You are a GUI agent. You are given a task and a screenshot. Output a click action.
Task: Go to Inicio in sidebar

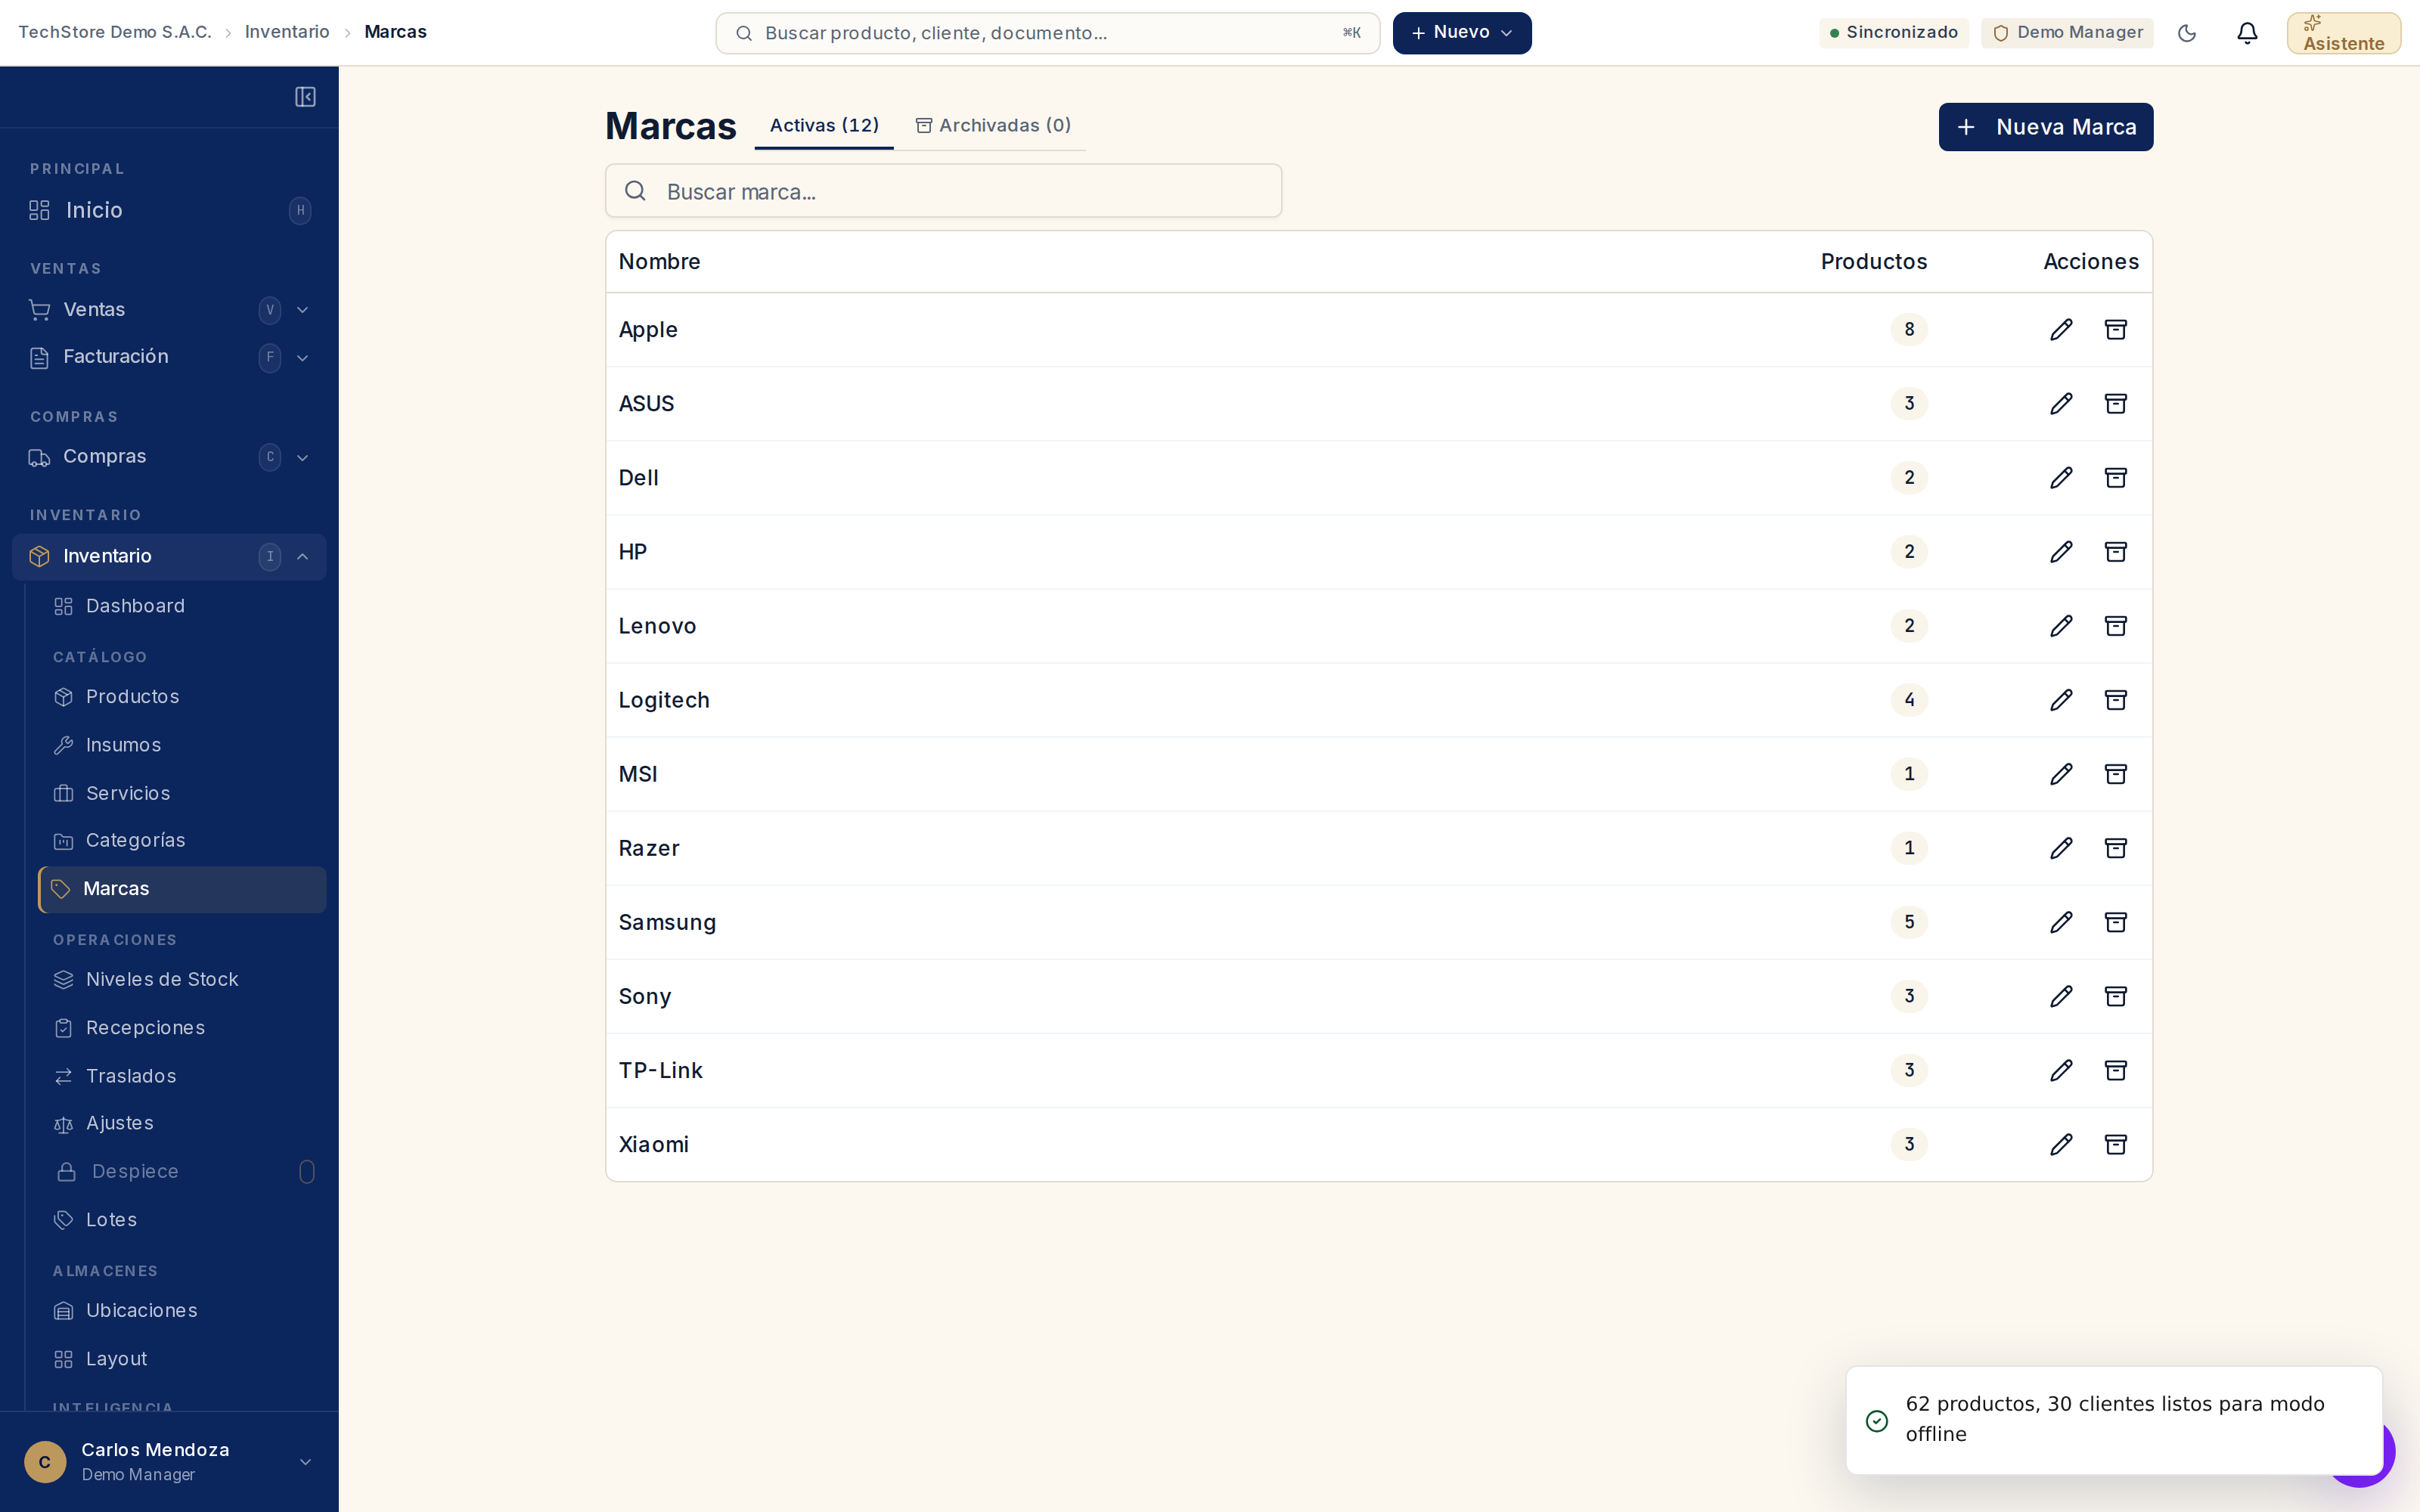[169, 210]
